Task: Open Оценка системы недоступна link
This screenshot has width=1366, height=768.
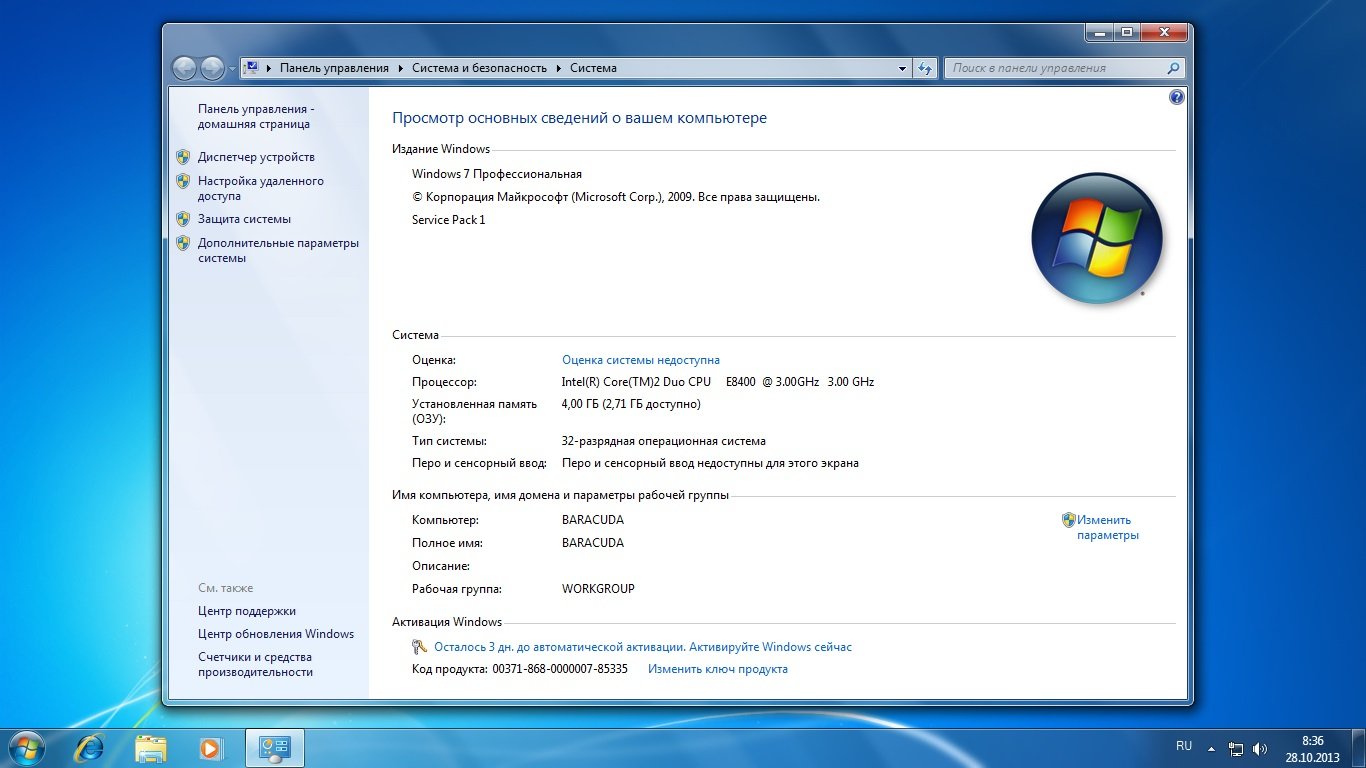Action: tap(641, 360)
